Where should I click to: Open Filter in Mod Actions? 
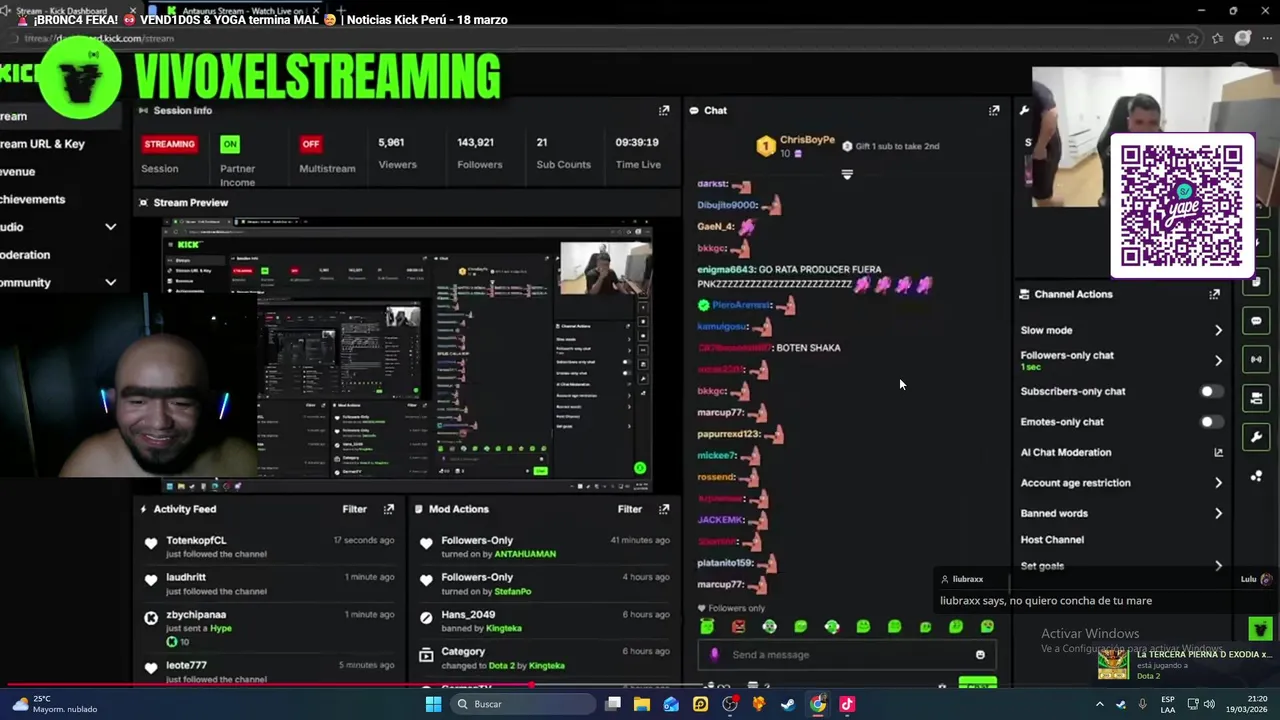click(629, 509)
